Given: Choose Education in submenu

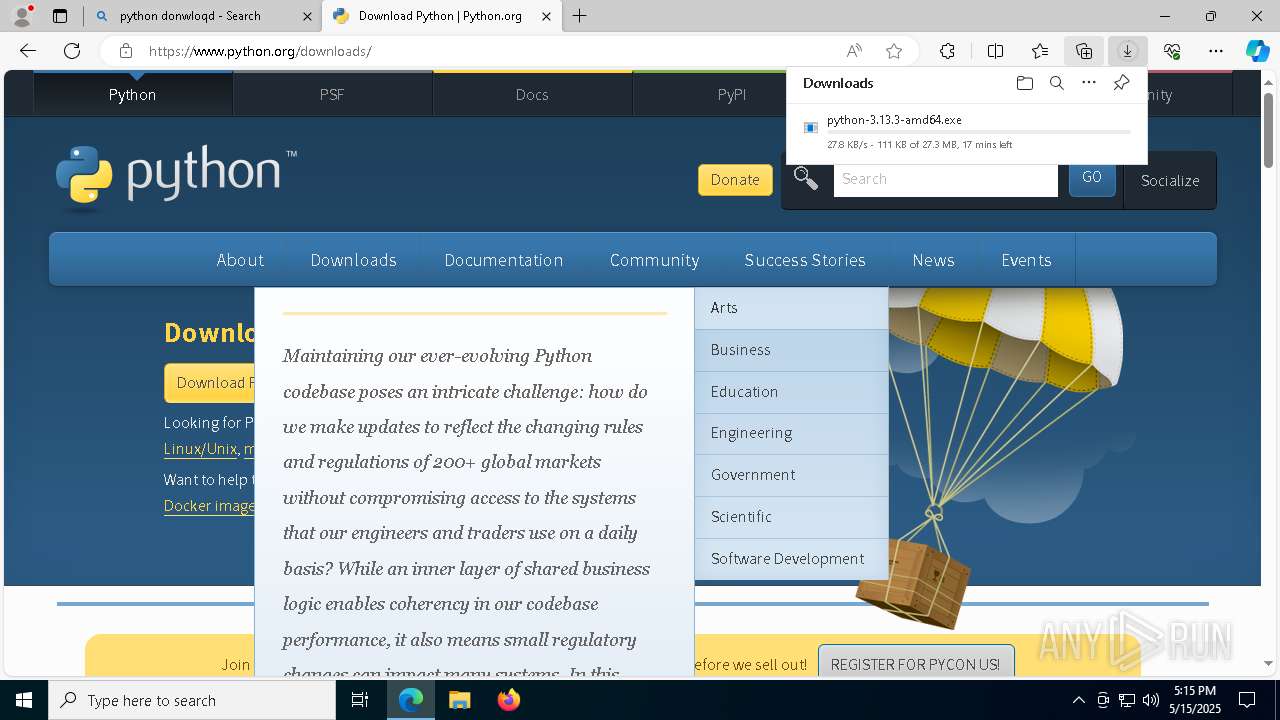Looking at the screenshot, I should (791, 392).
